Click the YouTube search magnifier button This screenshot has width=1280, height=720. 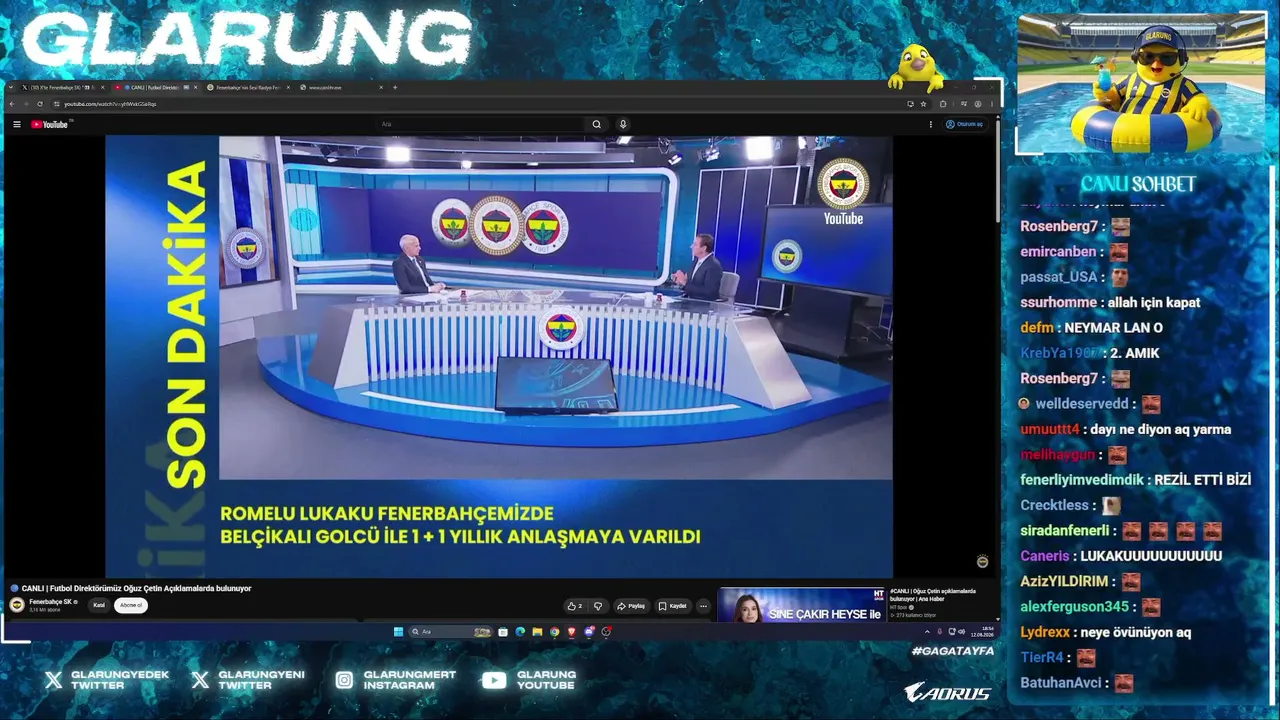point(597,124)
